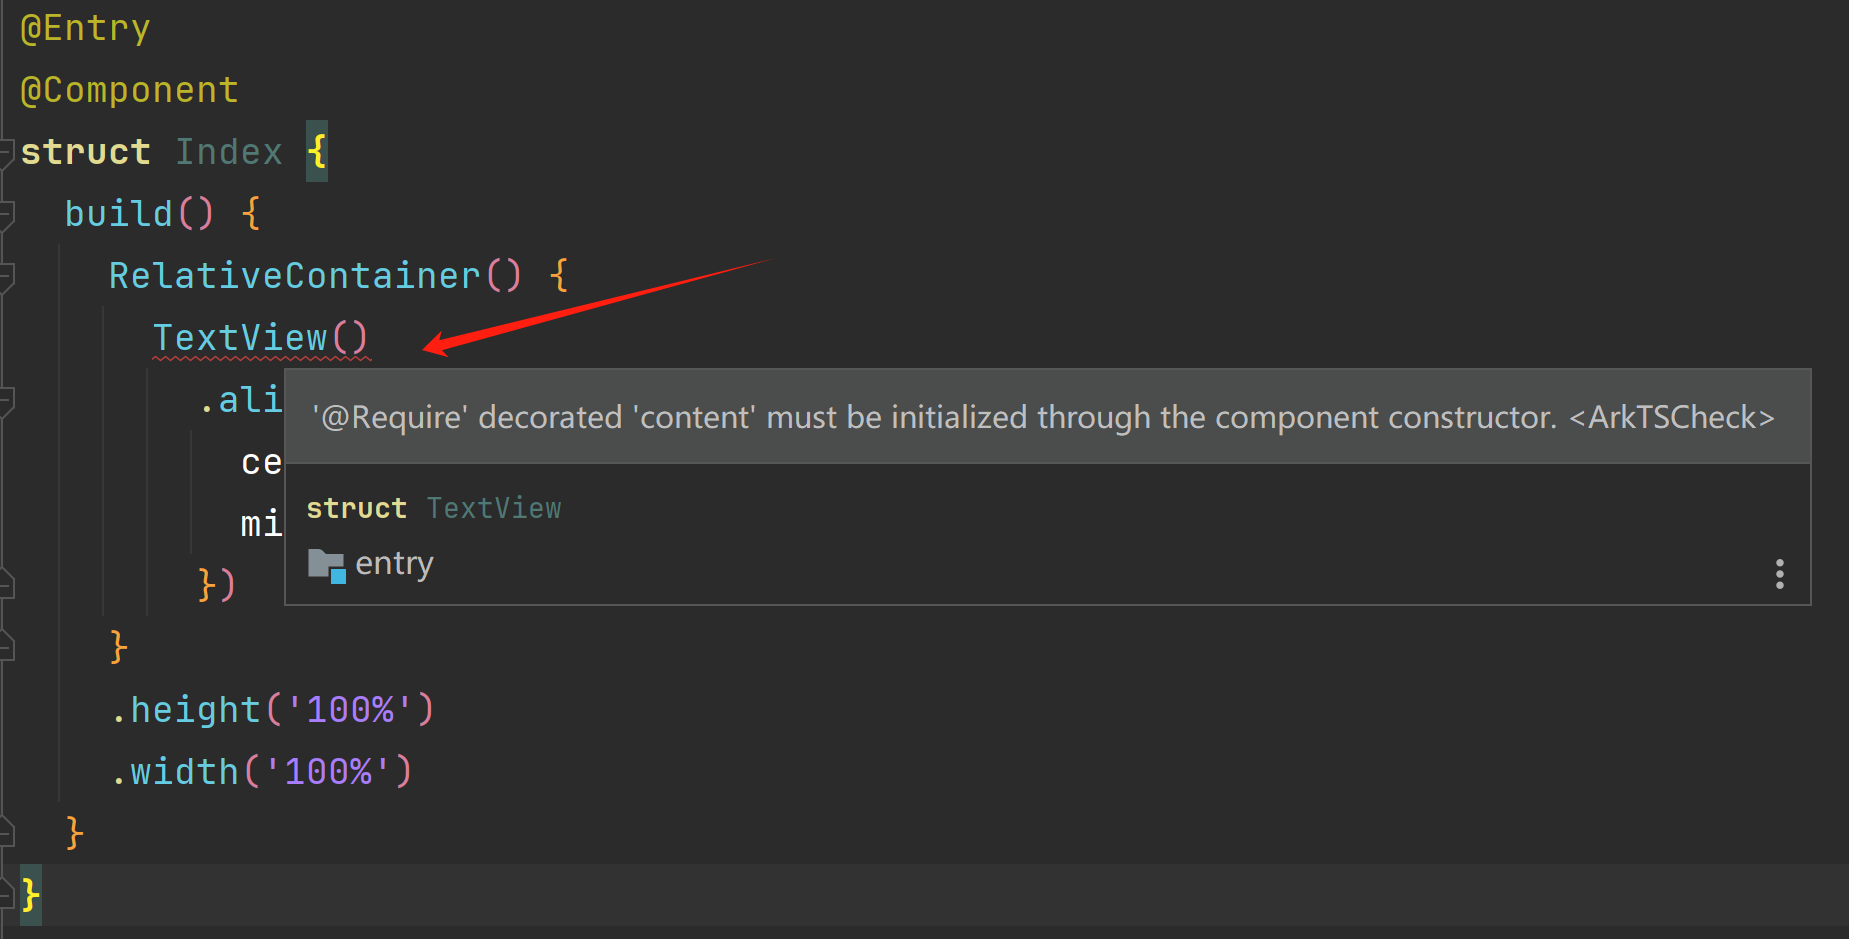Click fold end marker at final closing brace
This screenshot has height=939, width=1849.
pos(7,894)
